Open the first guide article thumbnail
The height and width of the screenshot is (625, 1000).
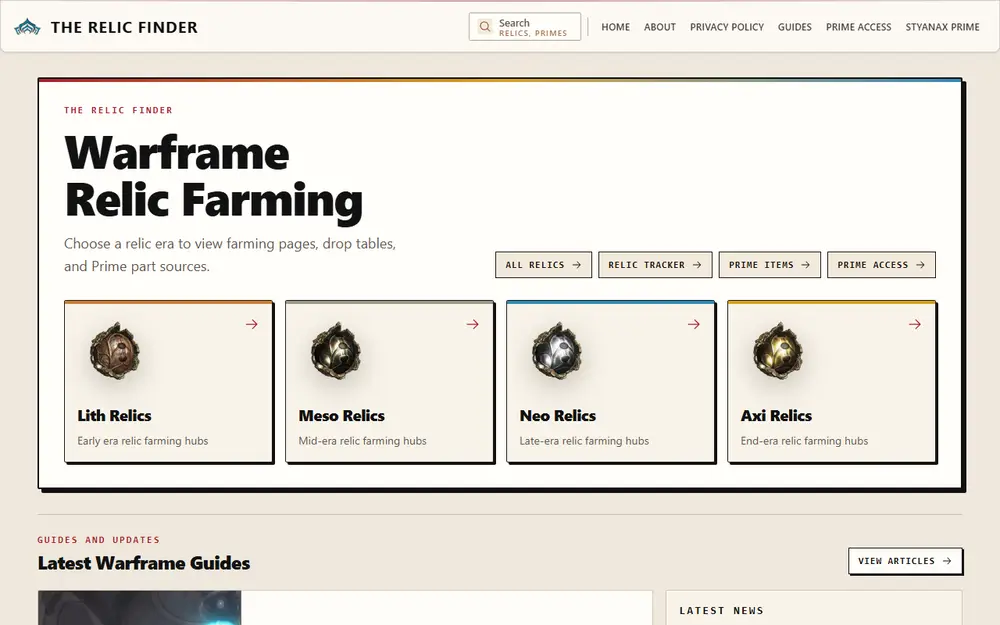pos(140,608)
